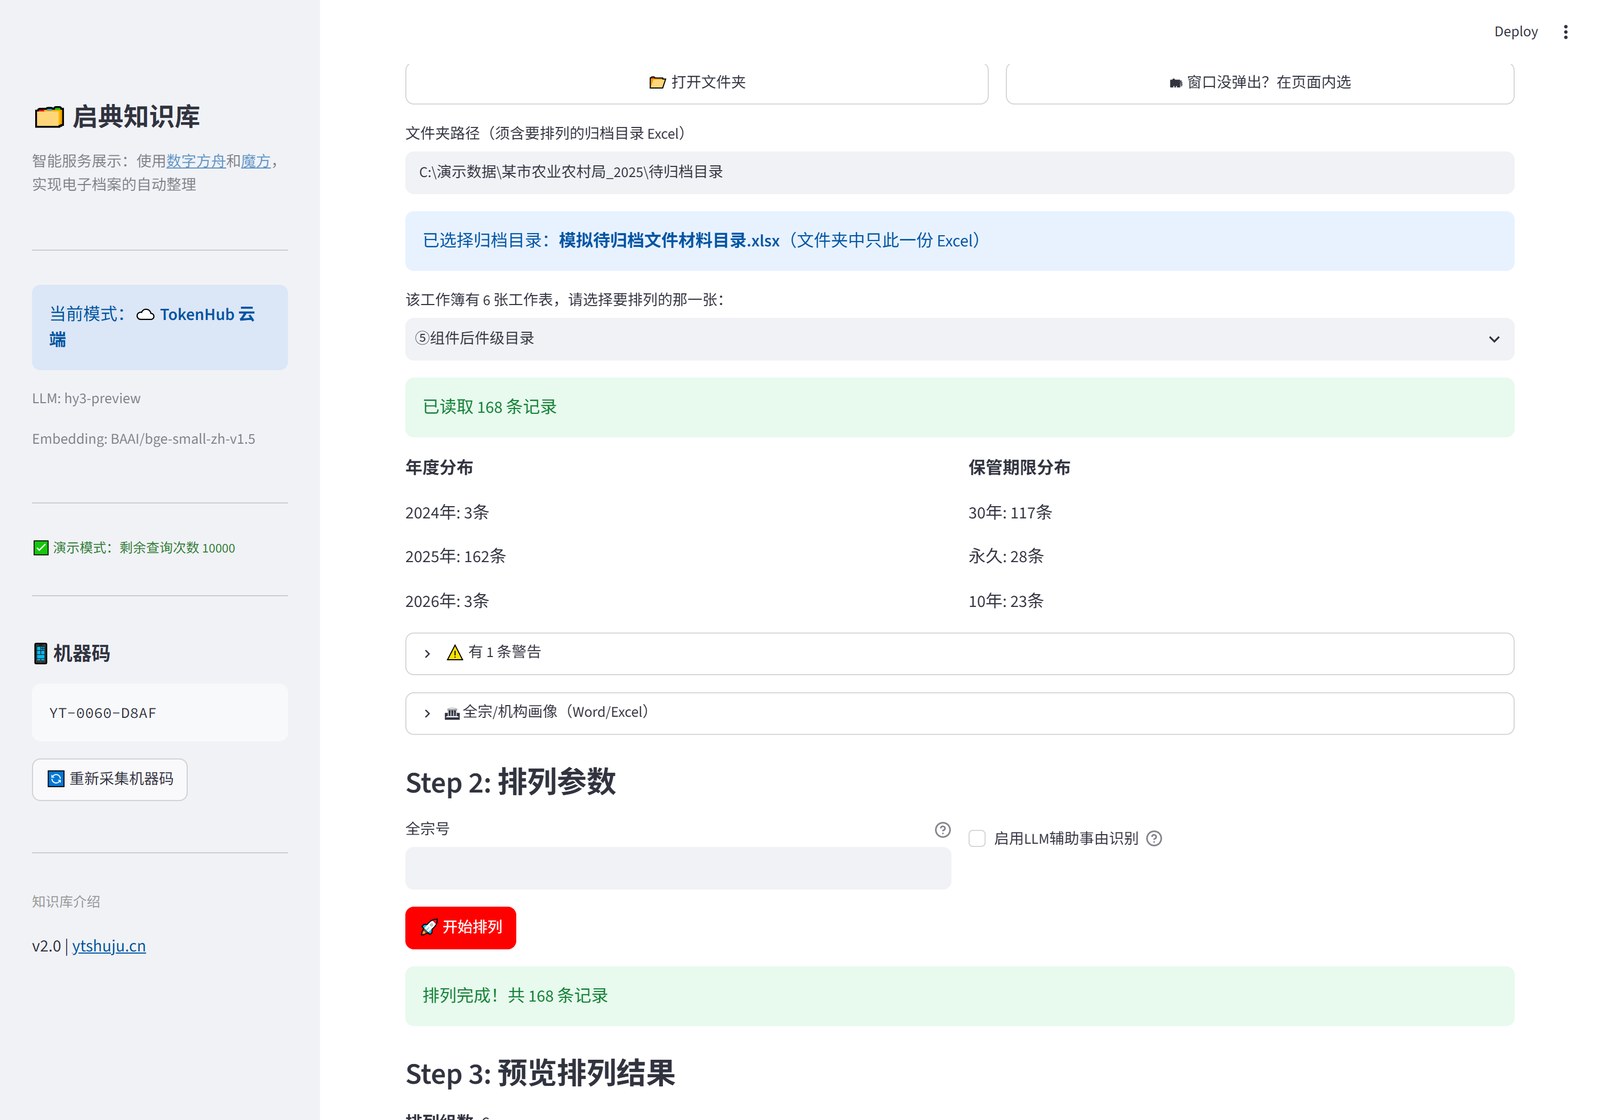Click 重新采集机器码 button
The height and width of the screenshot is (1120, 1600).
coord(110,780)
